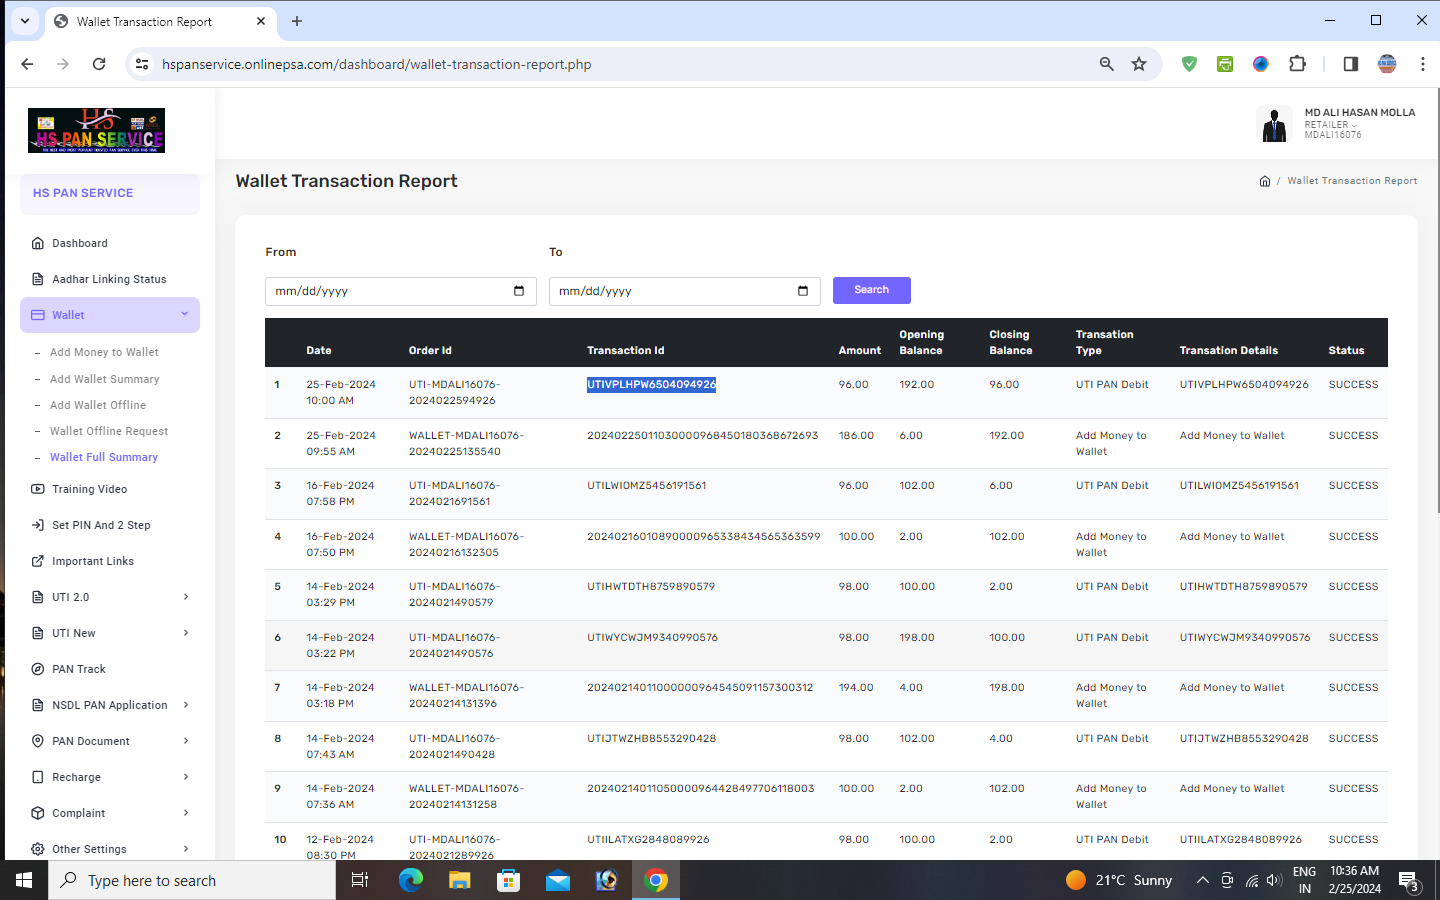1440x900 pixels.
Task: Bookmark this page with the star icon
Action: point(1138,64)
